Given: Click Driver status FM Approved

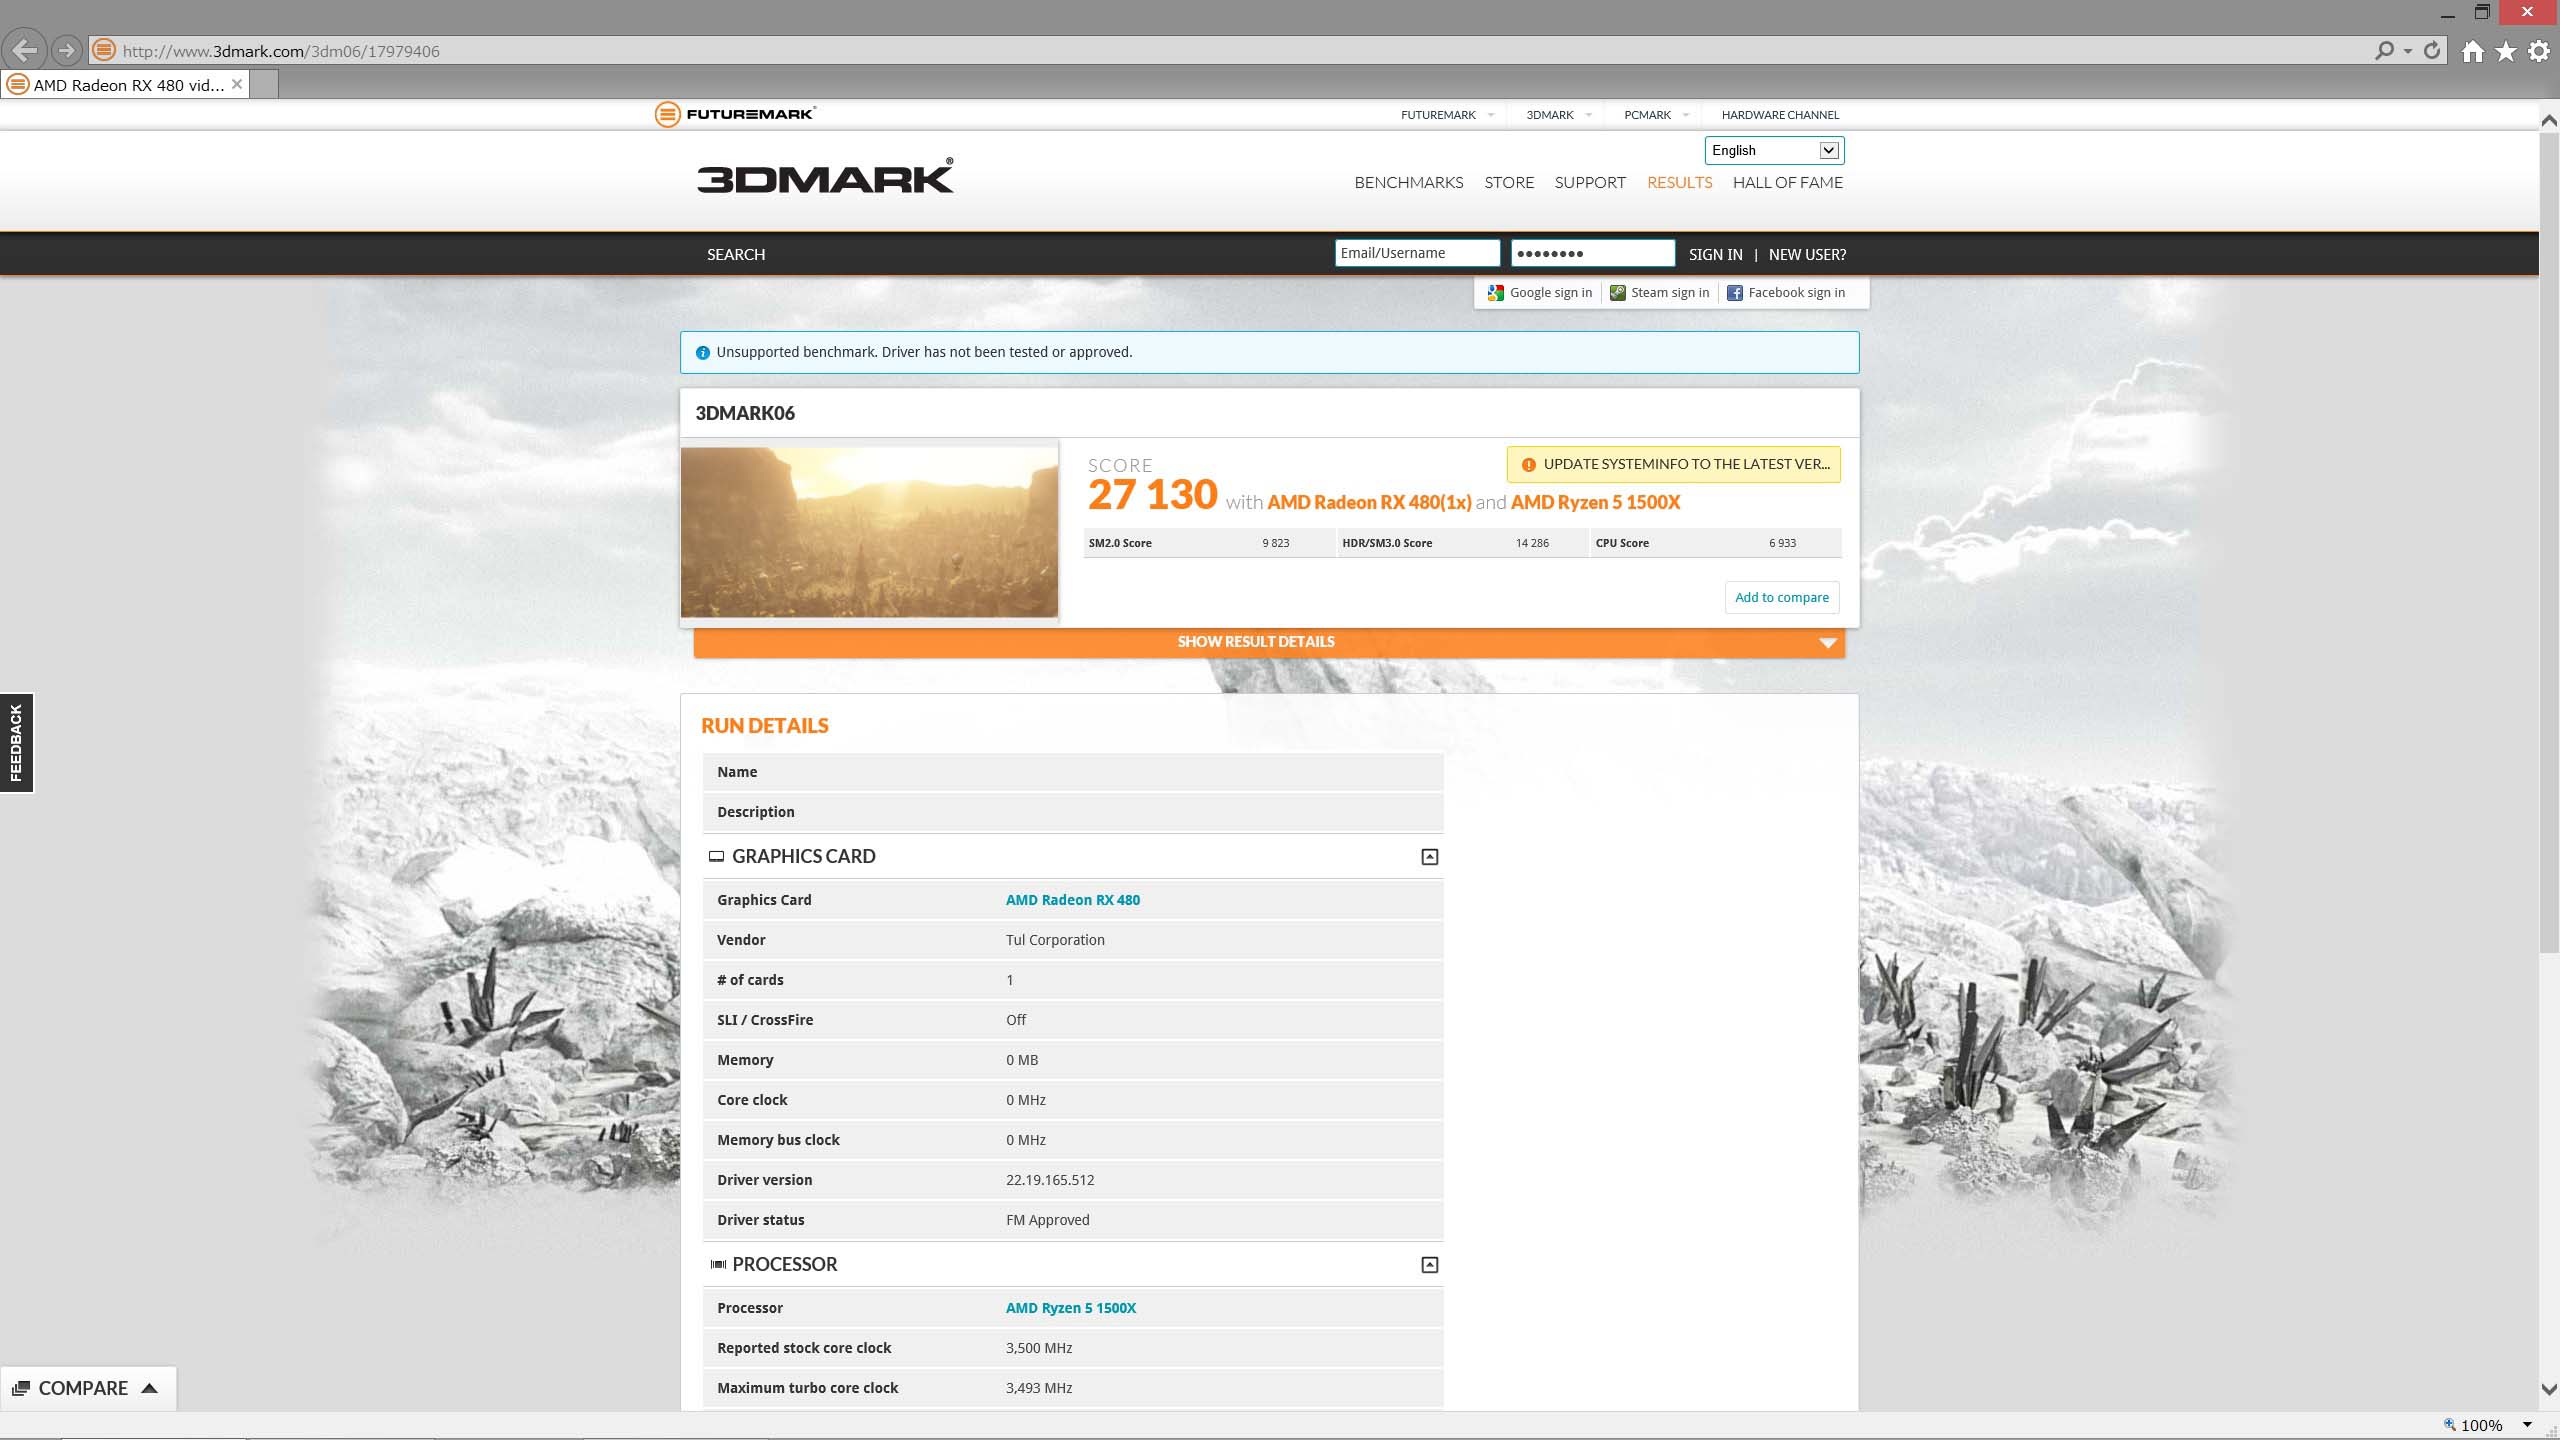Looking at the screenshot, I should [x=1047, y=1220].
